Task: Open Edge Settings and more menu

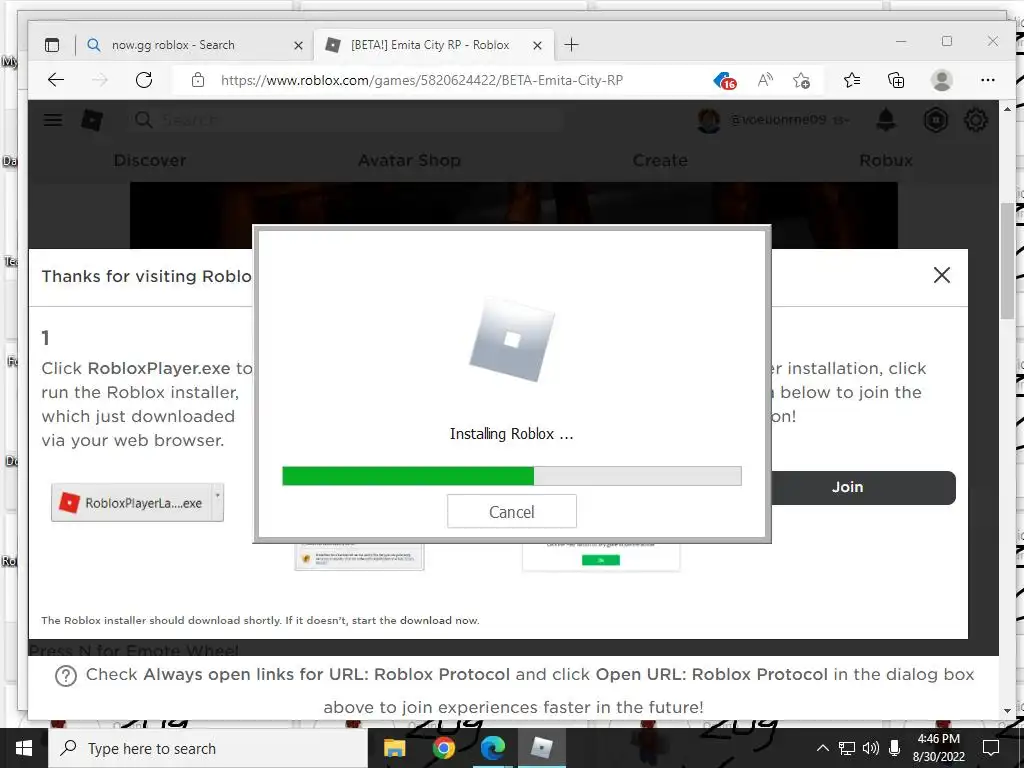Action: pyautogui.click(x=987, y=80)
